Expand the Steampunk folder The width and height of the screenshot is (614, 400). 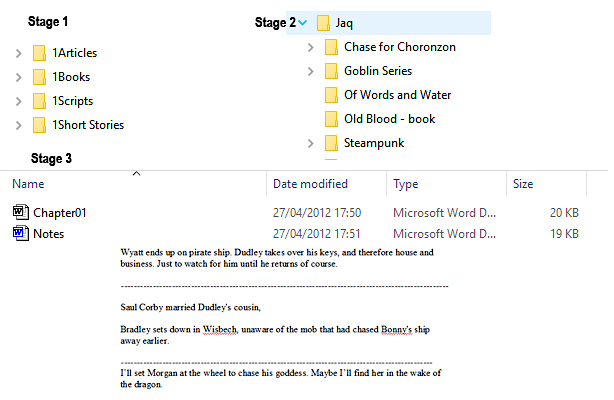click(311, 143)
